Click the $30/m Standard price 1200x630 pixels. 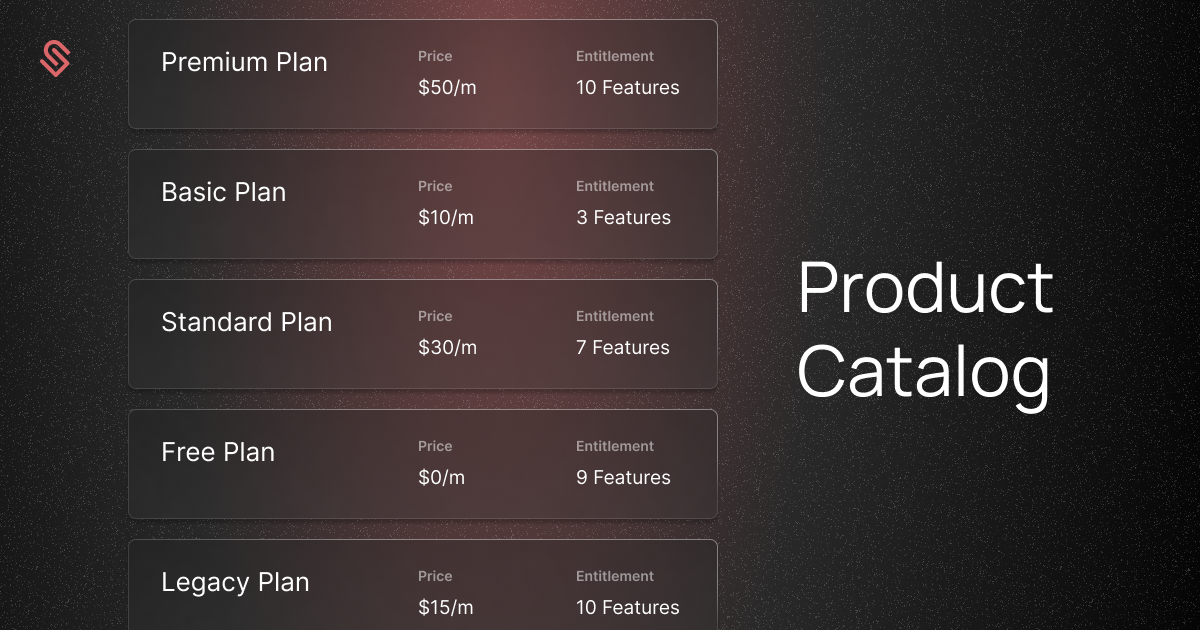(447, 348)
